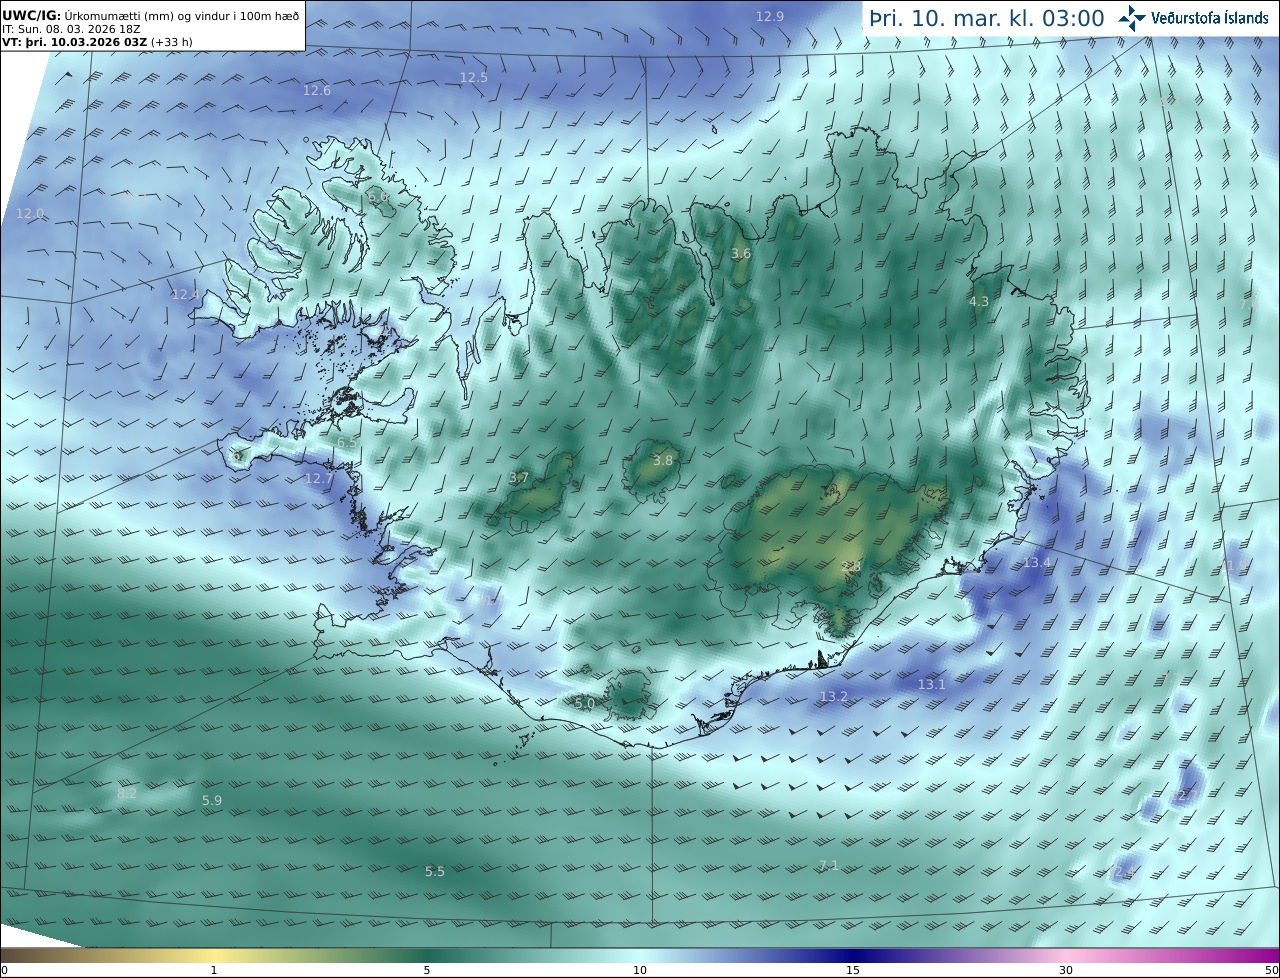
Task: Click the 5.5 value in the southern ocean
Action: coord(435,871)
